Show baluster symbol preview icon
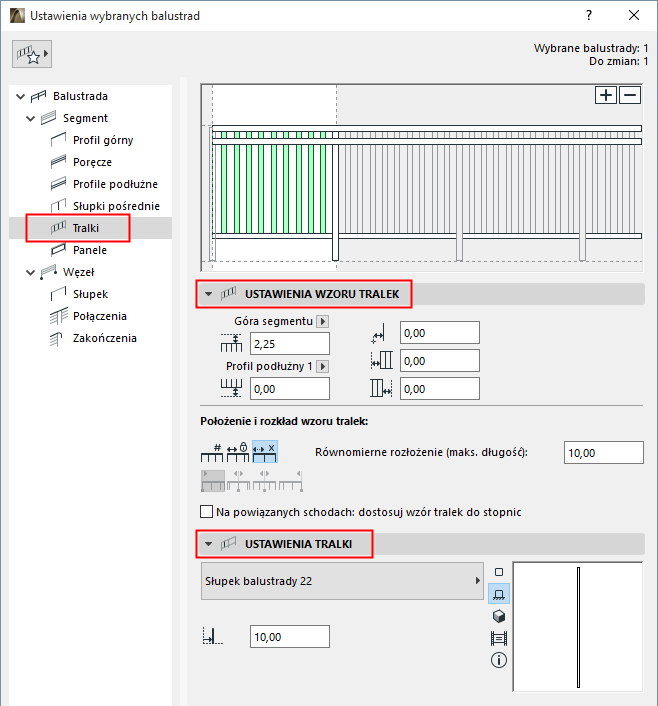Screen dimensions: 658x706 coord(499,638)
